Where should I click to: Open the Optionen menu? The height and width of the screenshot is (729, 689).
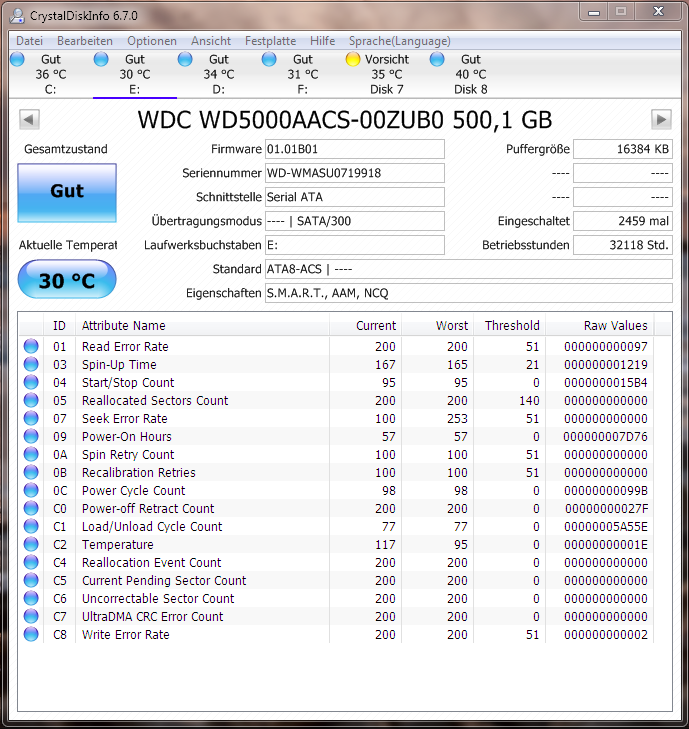click(x=152, y=41)
